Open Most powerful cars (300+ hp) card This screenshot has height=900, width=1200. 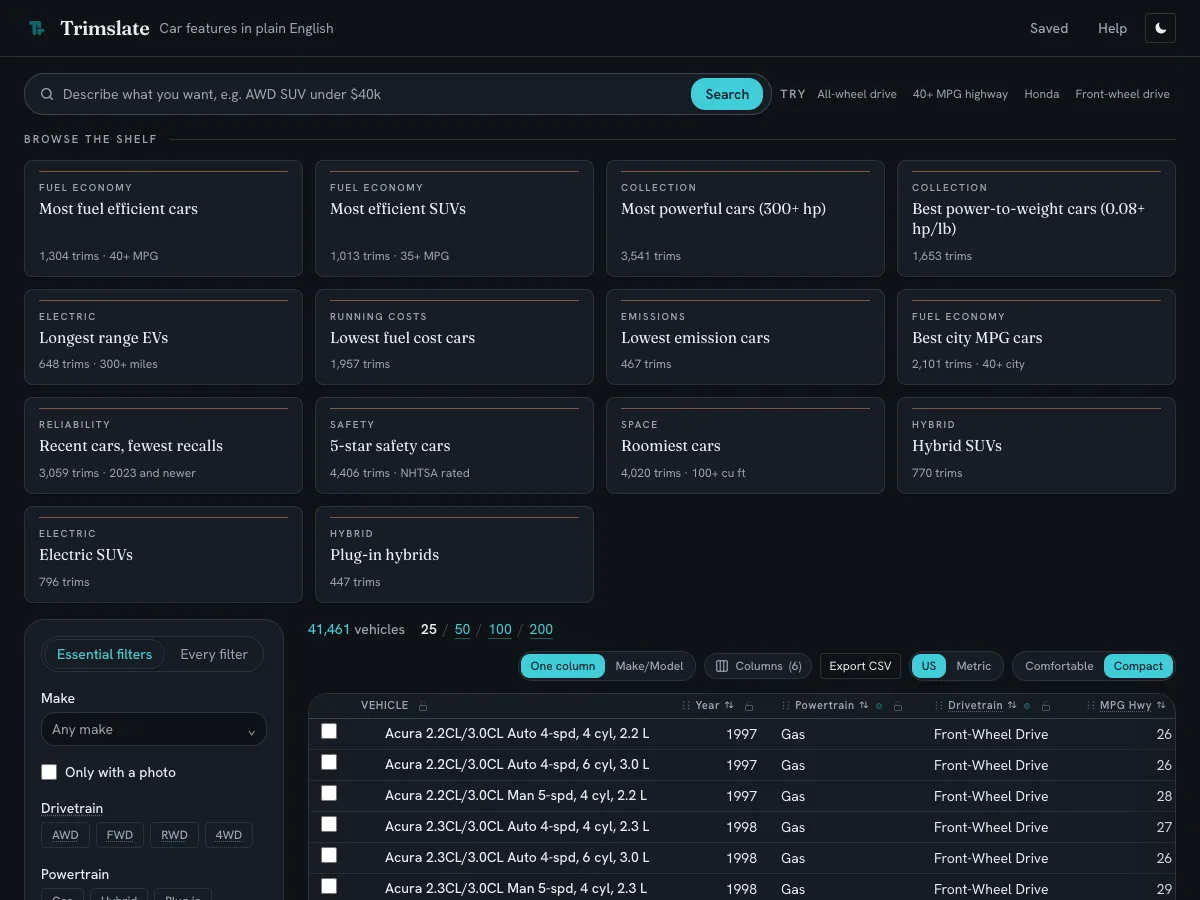745,218
